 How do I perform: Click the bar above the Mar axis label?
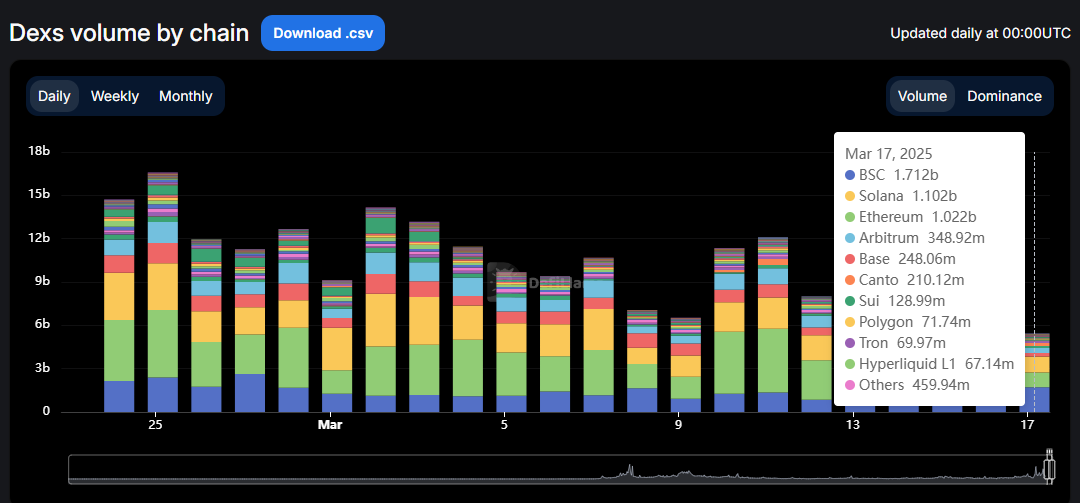(337, 346)
